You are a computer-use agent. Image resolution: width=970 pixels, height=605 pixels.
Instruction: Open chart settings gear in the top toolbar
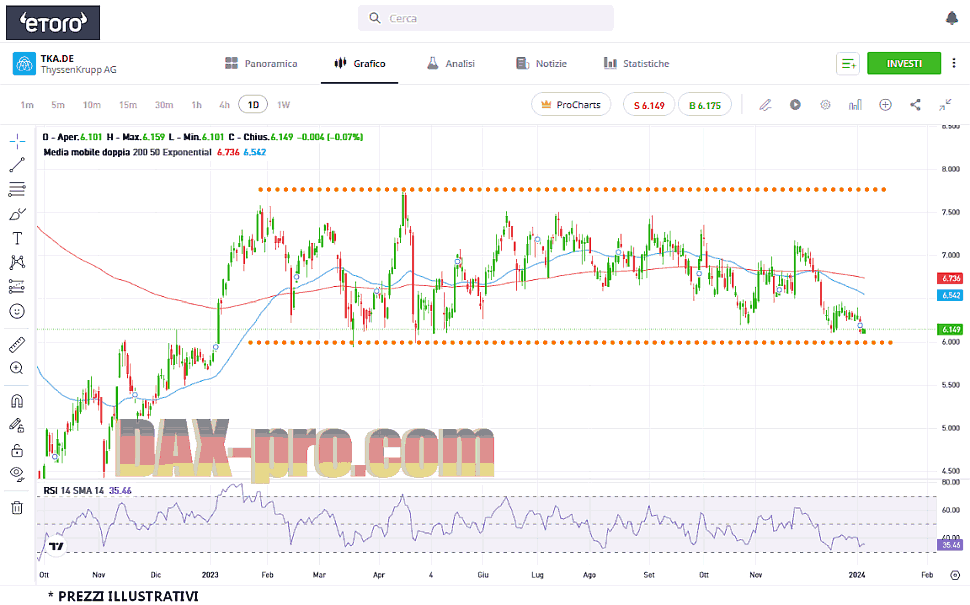tap(825, 105)
